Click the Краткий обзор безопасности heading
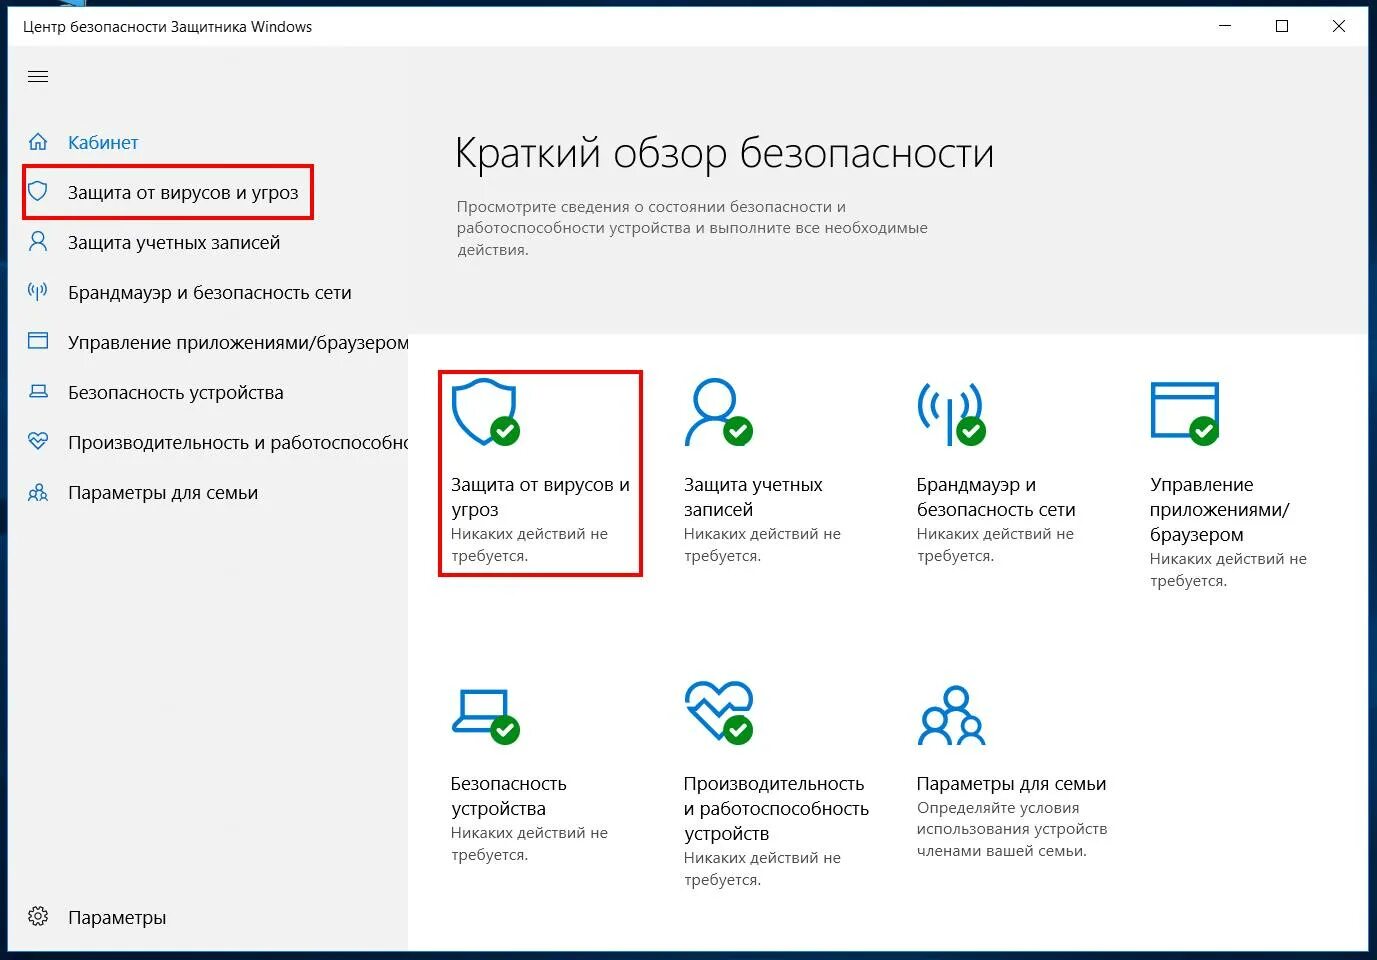The height and width of the screenshot is (960, 1377). click(x=724, y=153)
